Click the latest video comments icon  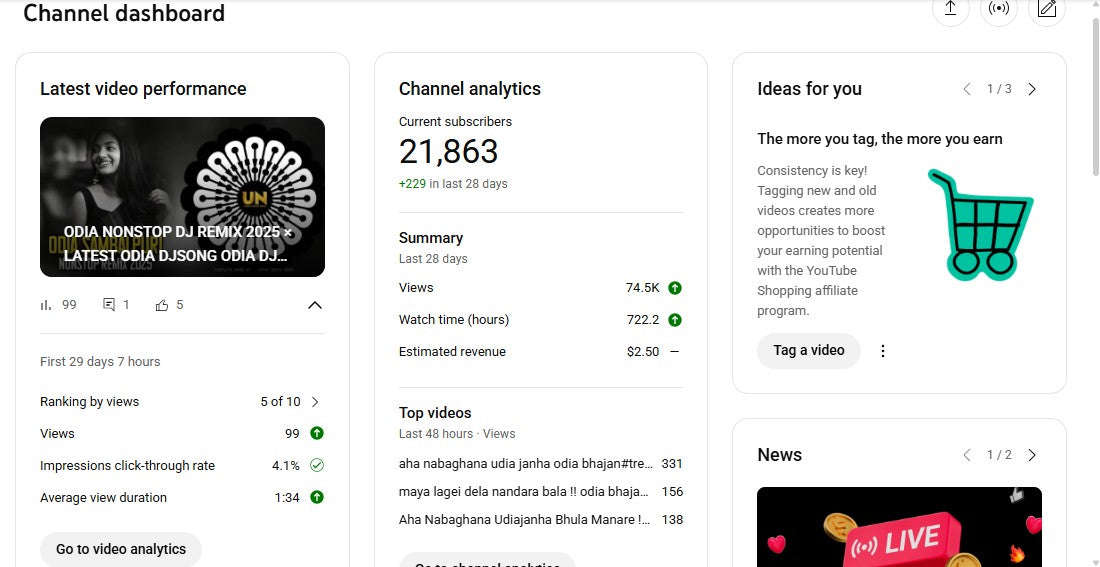(109, 305)
